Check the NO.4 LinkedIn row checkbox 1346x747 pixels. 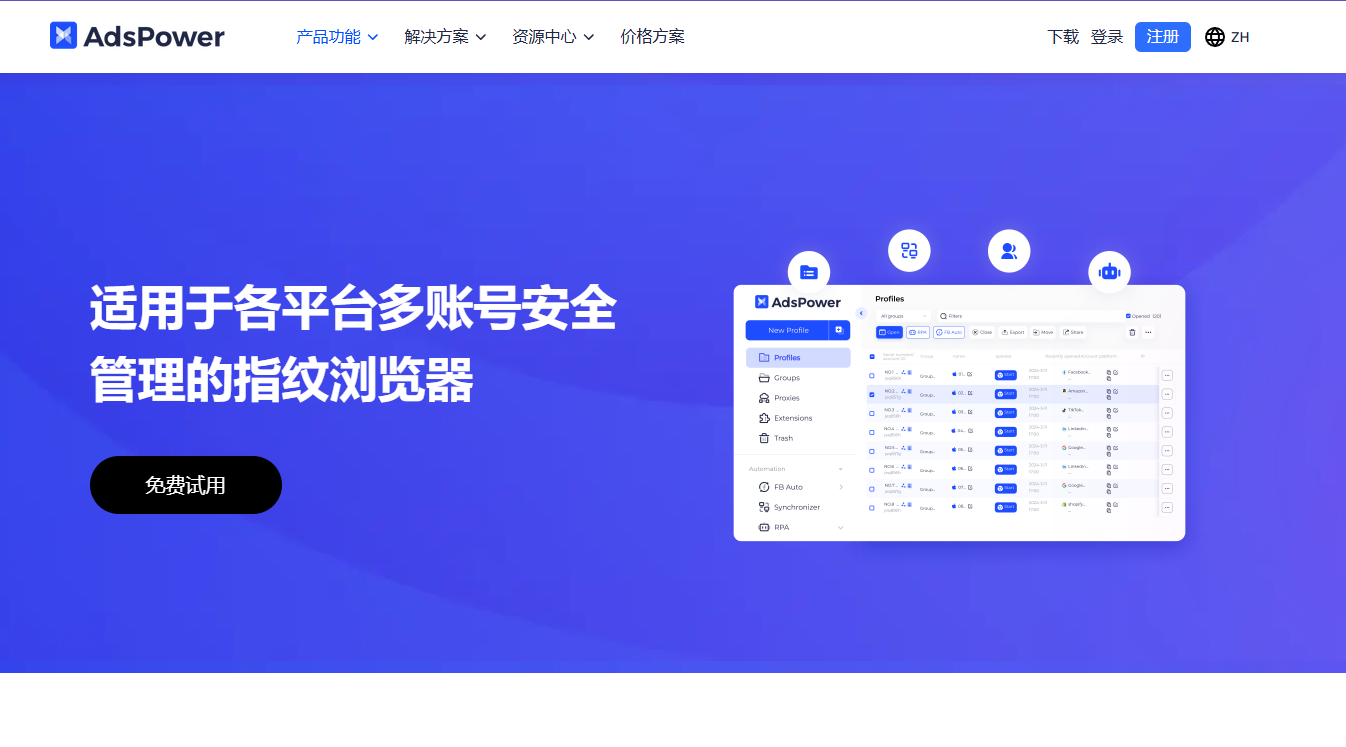point(872,432)
